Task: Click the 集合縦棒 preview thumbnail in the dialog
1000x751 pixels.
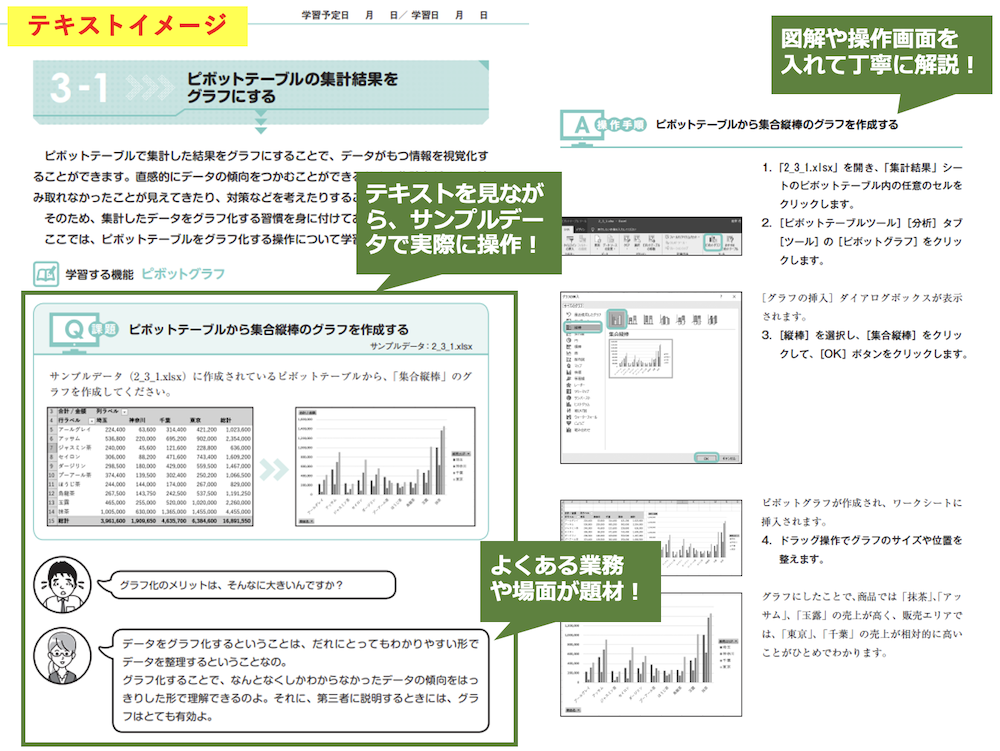Action: click(x=640, y=358)
